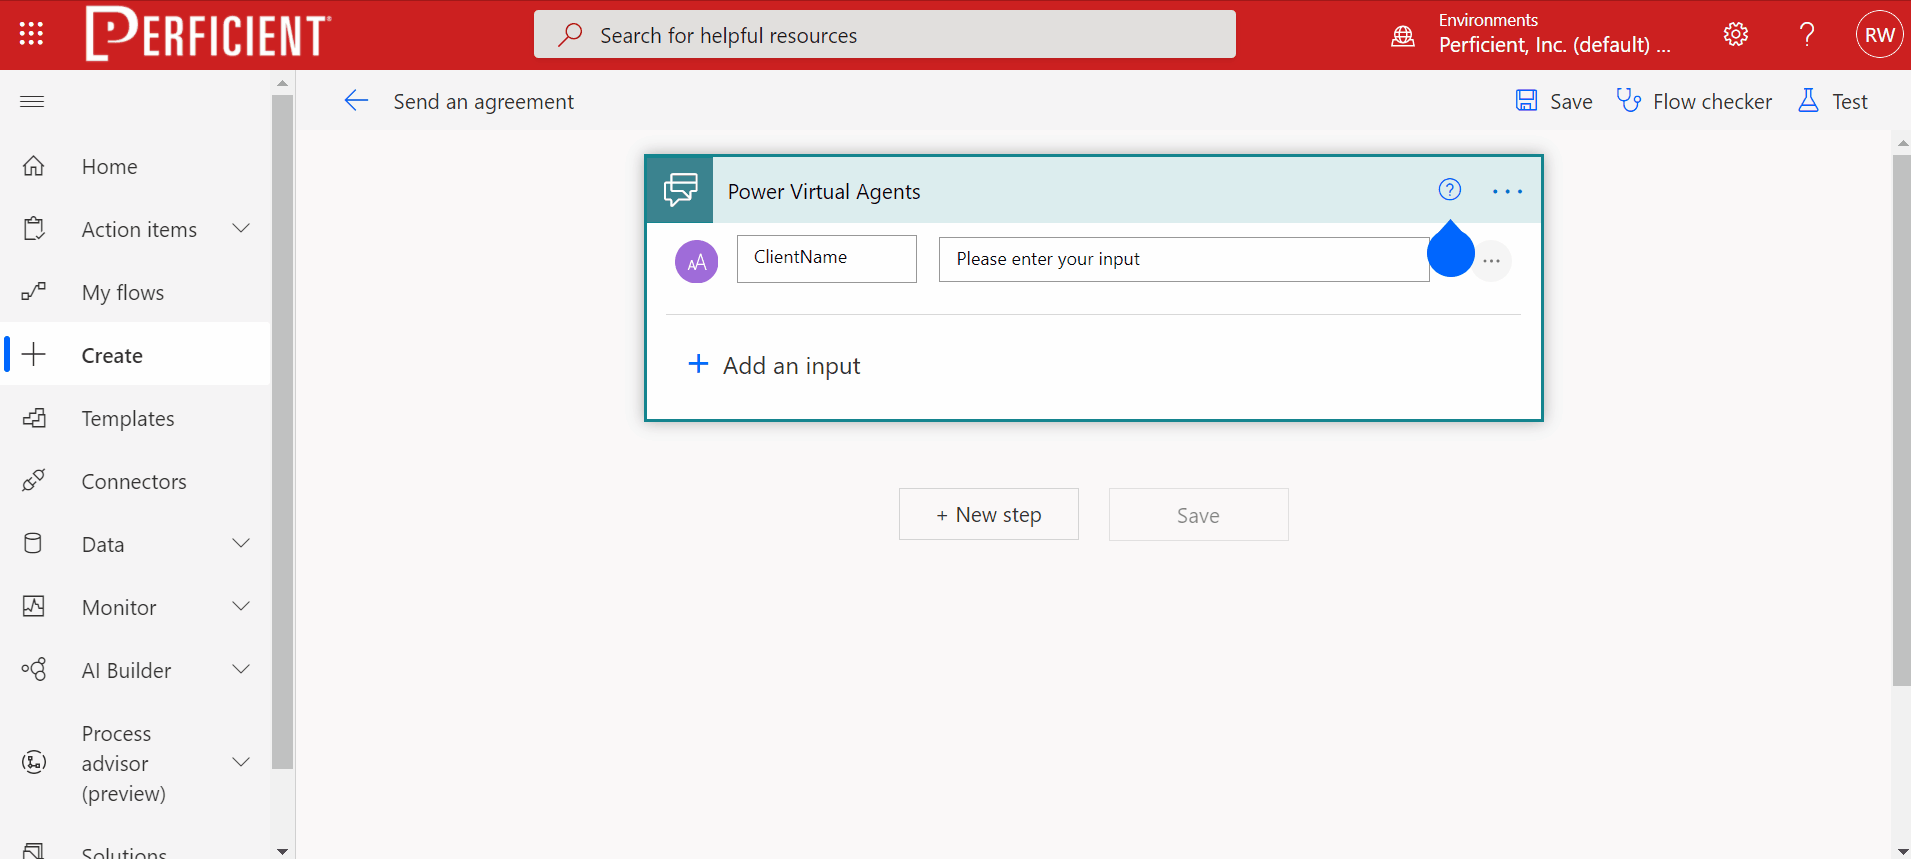Viewport: 1911px width, 859px height.
Task: Run Flow checker from toolbar
Action: pos(1694,101)
